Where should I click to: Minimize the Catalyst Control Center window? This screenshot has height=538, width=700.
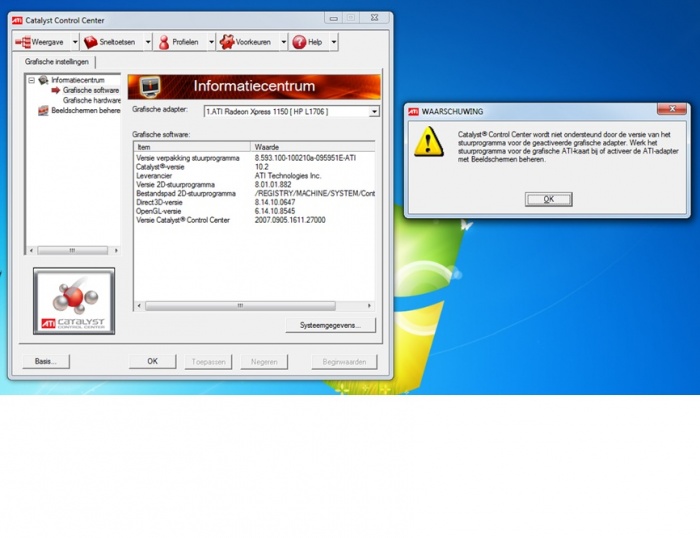[x=333, y=18]
